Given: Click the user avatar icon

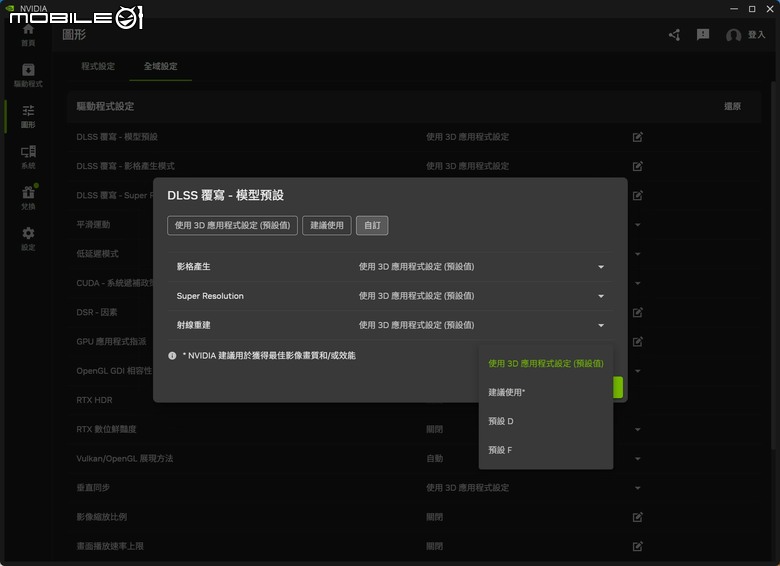Looking at the screenshot, I should [x=733, y=35].
